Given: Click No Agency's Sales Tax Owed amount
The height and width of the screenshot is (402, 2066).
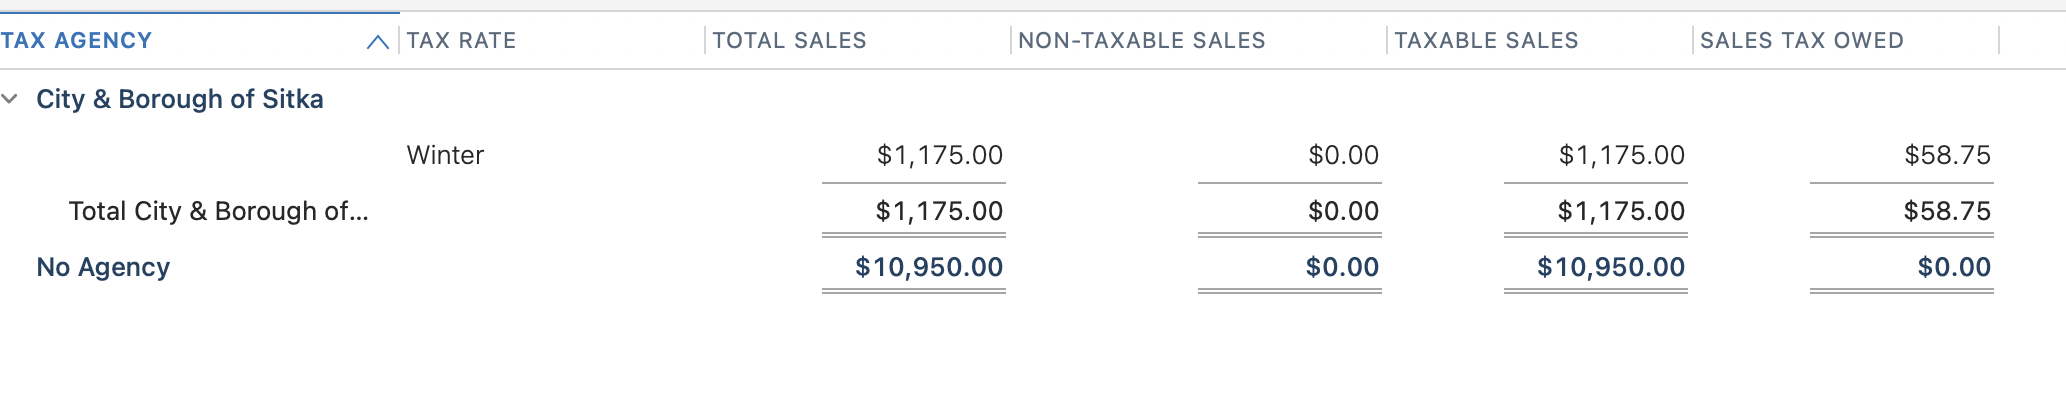Looking at the screenshot, I should click(1954, 267).
